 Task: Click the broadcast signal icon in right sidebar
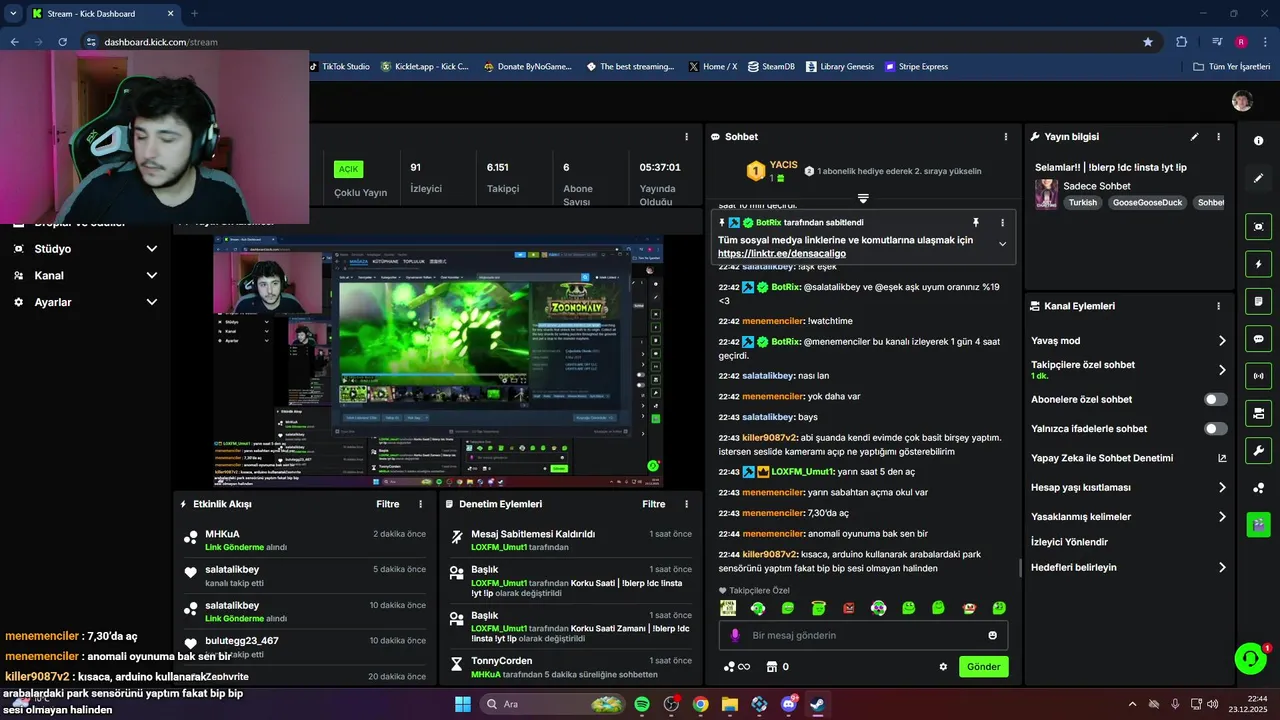[x=1259, y=376]
